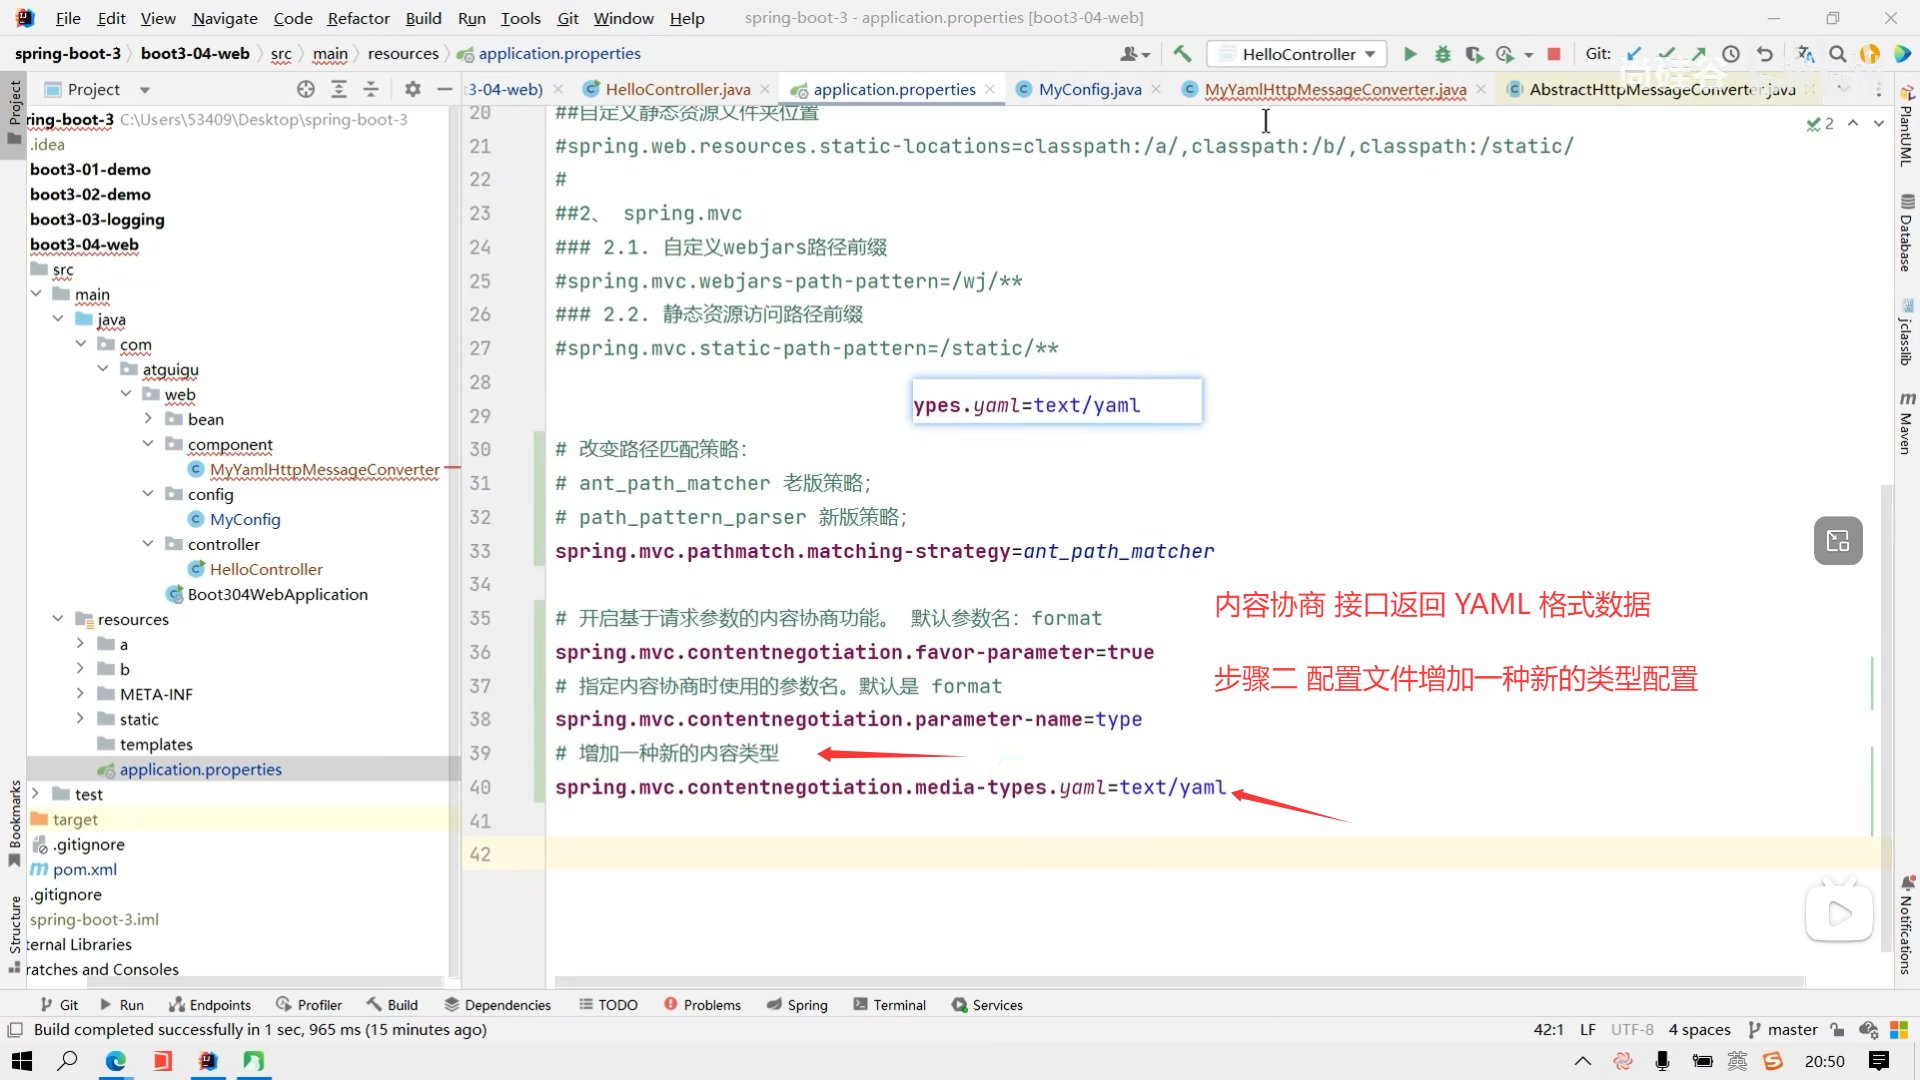Viewport: 1920px width, 1080px height.
Task: Expand the bean package node
Action: tap(148, 419)
